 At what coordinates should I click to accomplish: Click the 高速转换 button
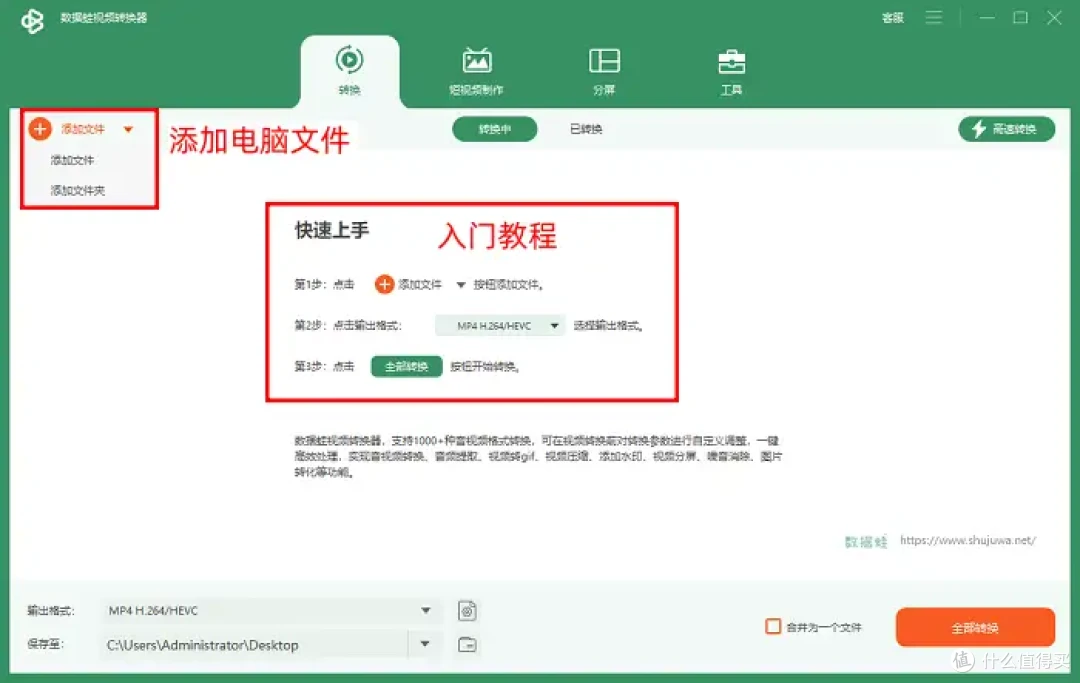pos(1006,129)
